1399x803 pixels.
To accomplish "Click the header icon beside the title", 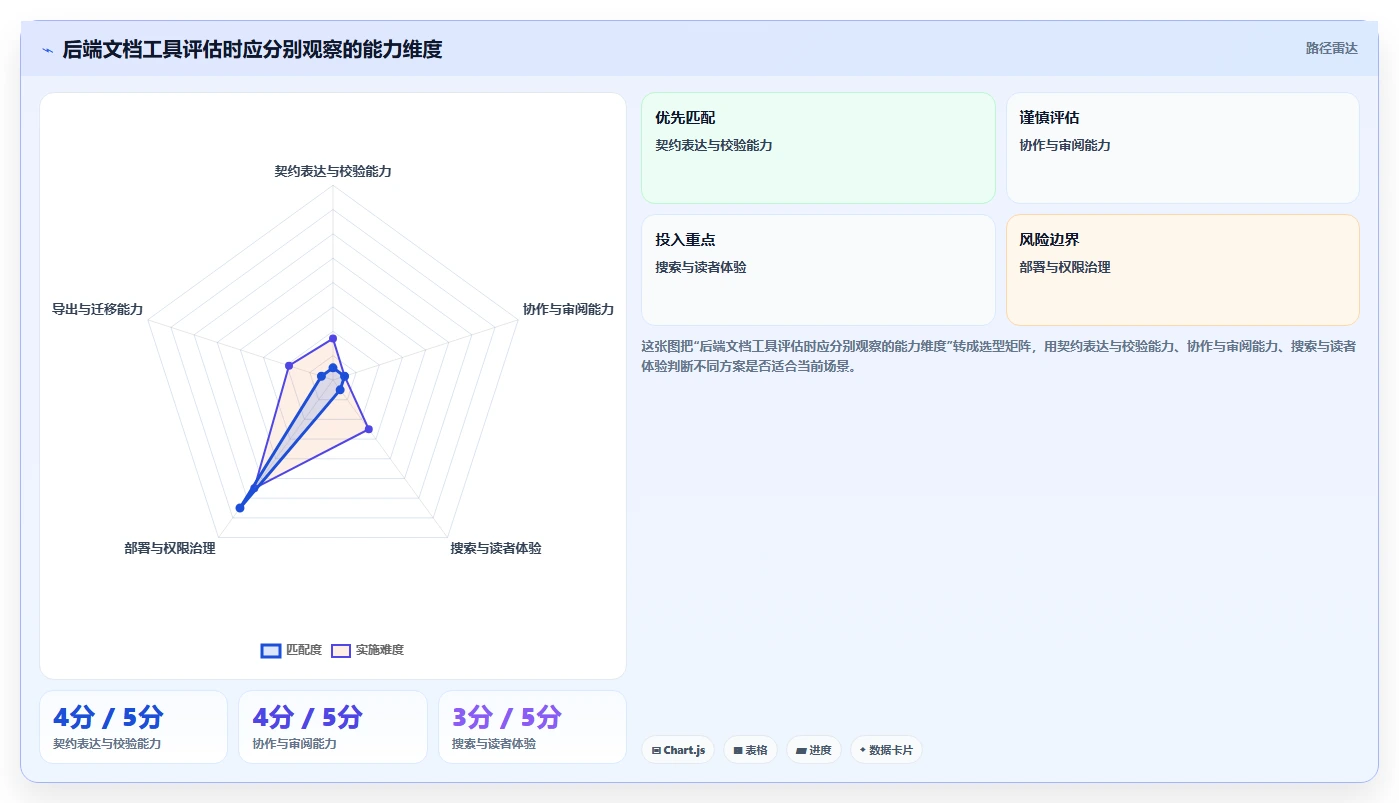I will point(47,50).
